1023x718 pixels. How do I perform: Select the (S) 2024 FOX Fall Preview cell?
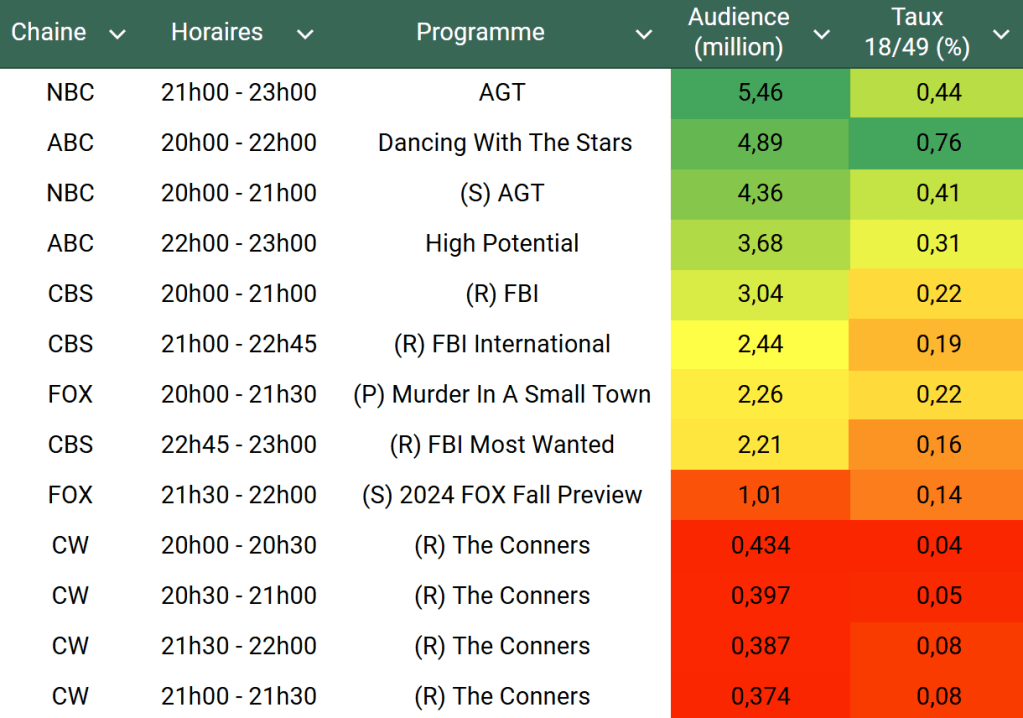pyautogui.click(x=502, y=495)
